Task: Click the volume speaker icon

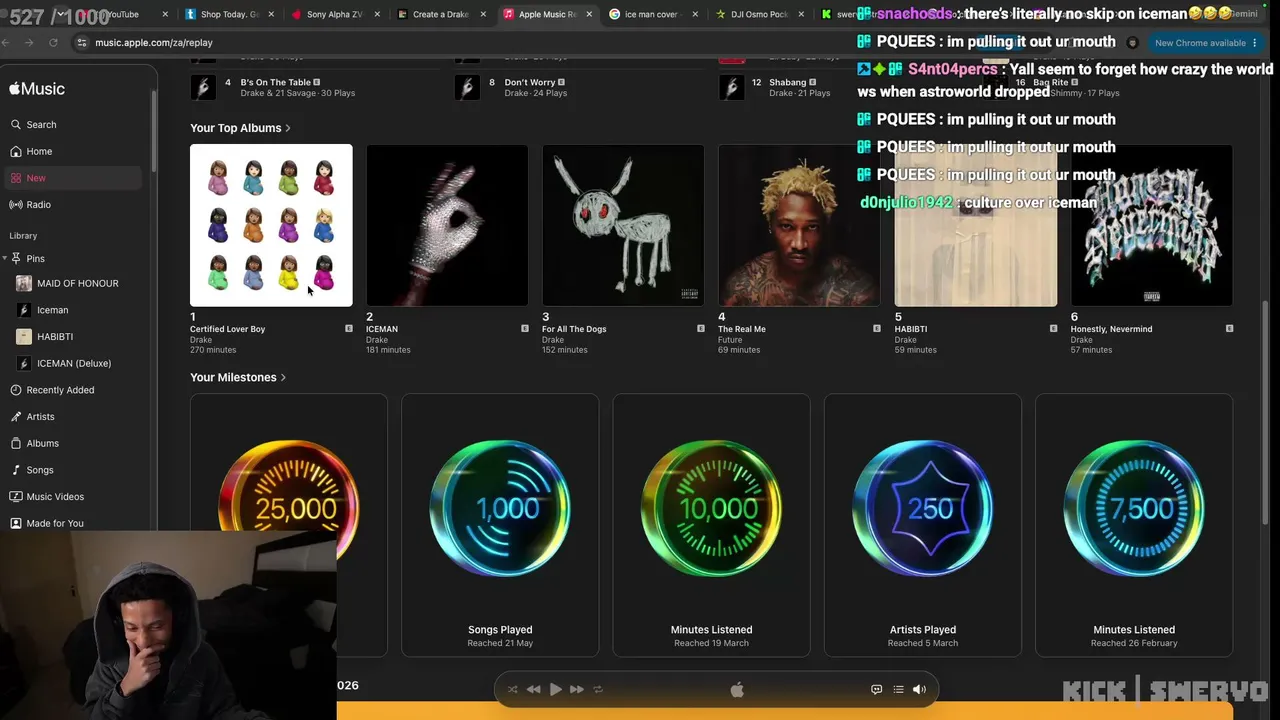Action: pos(919,689)
